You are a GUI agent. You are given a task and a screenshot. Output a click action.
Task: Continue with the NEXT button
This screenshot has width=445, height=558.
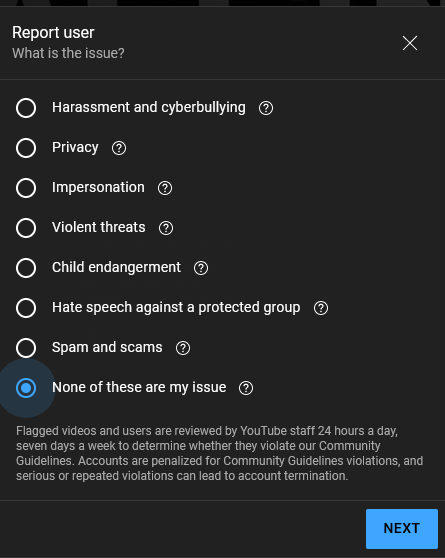[x=402, y=528]
